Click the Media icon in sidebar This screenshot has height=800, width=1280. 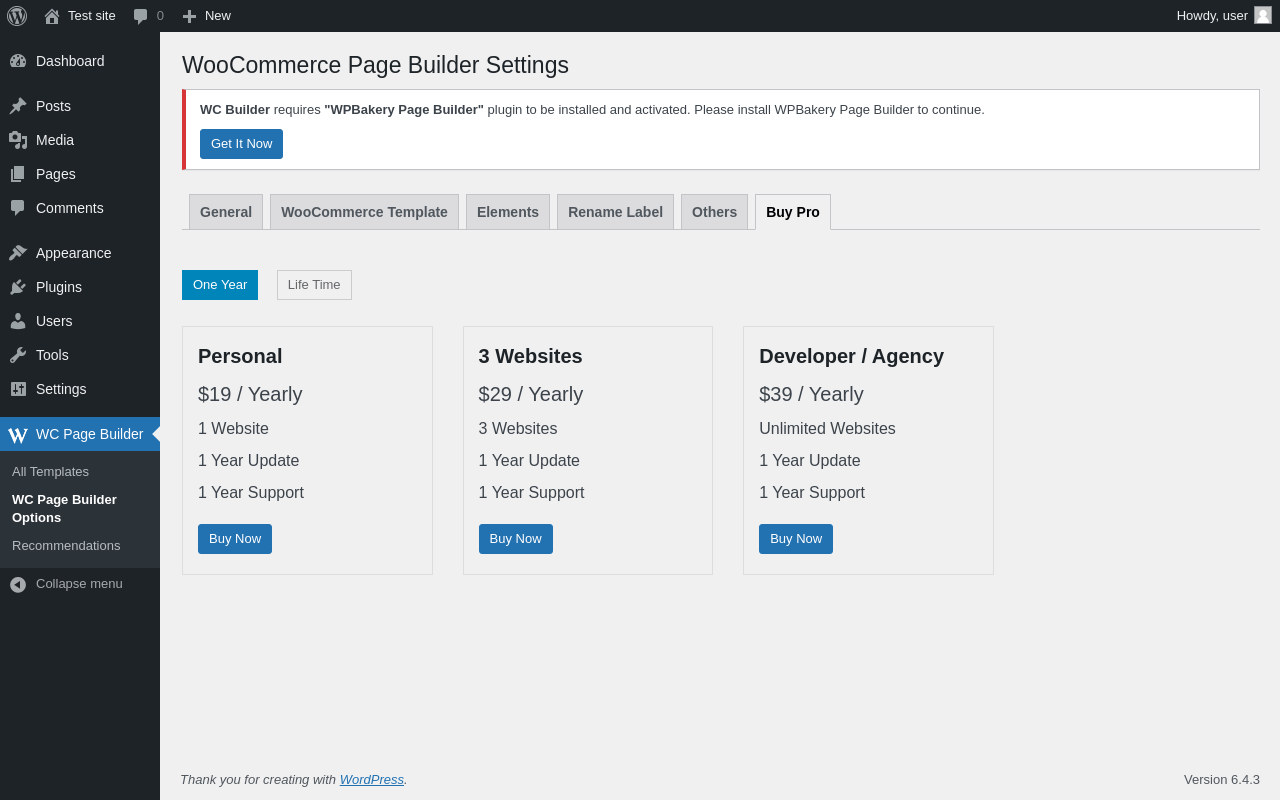[x=18, y=140]
